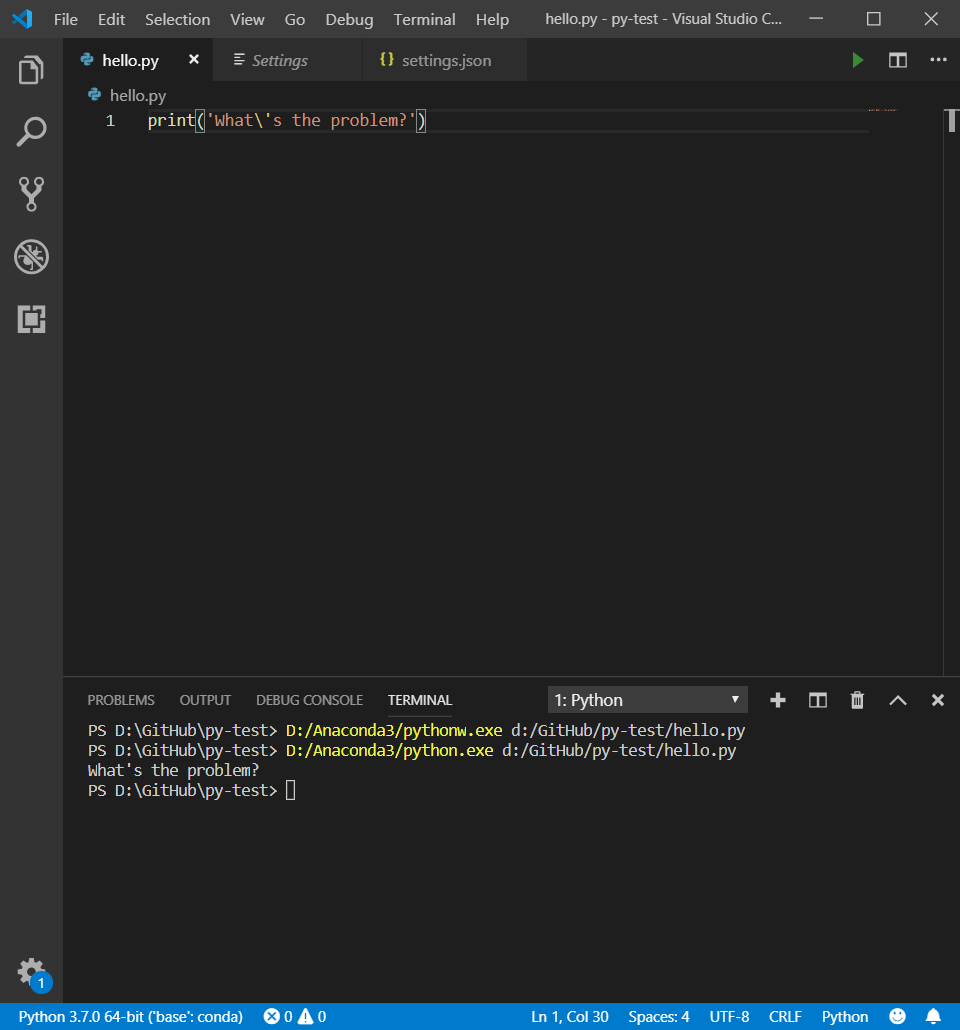Open the Debug menu

(349, 20)
